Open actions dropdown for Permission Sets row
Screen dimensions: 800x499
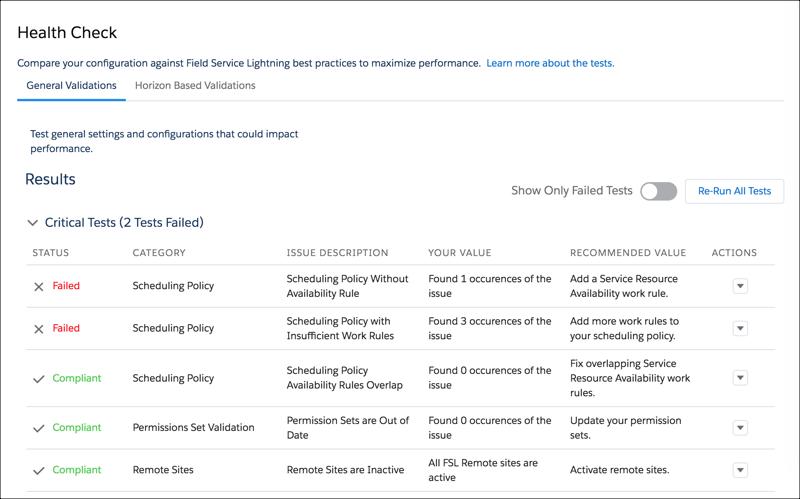740,428
